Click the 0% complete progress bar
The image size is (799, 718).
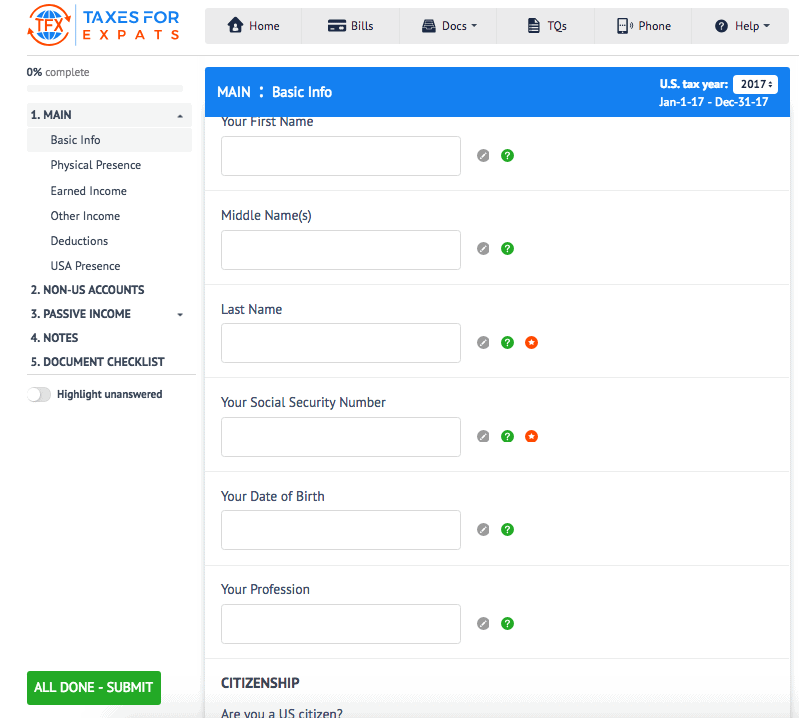(105, 89)
